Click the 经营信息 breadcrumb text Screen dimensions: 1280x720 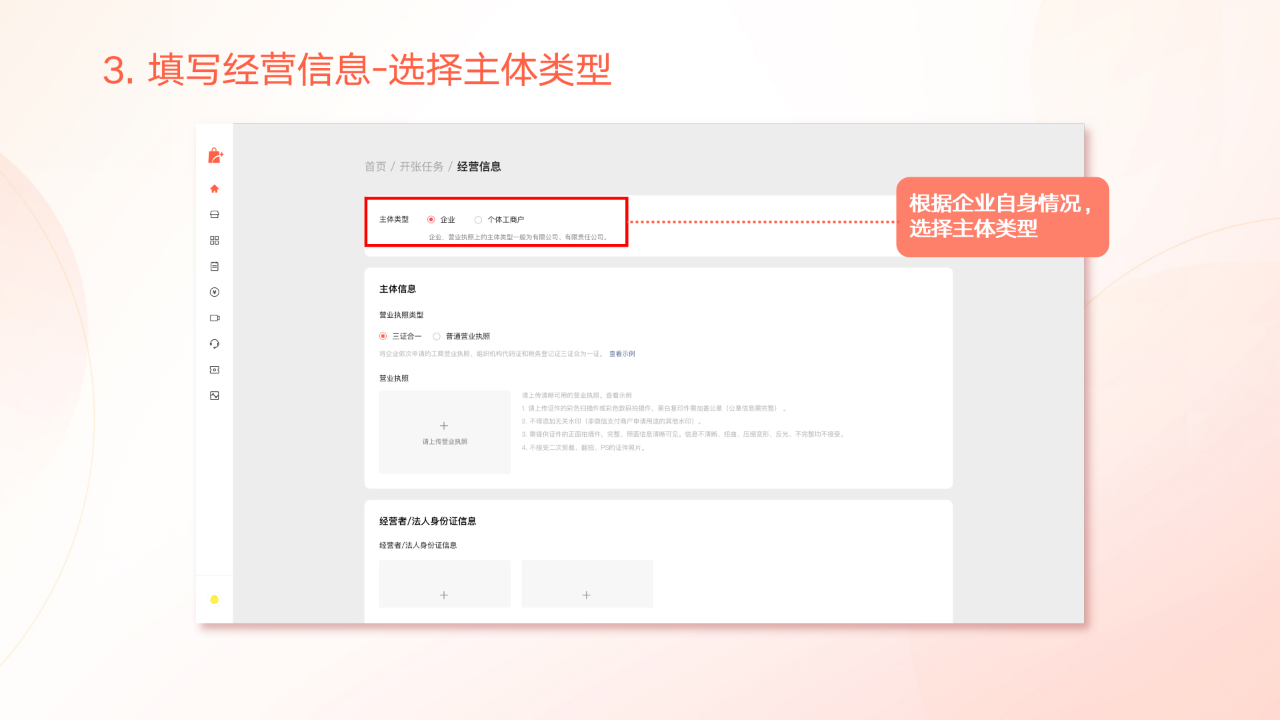pyautogui.click(x=479, y=166)
